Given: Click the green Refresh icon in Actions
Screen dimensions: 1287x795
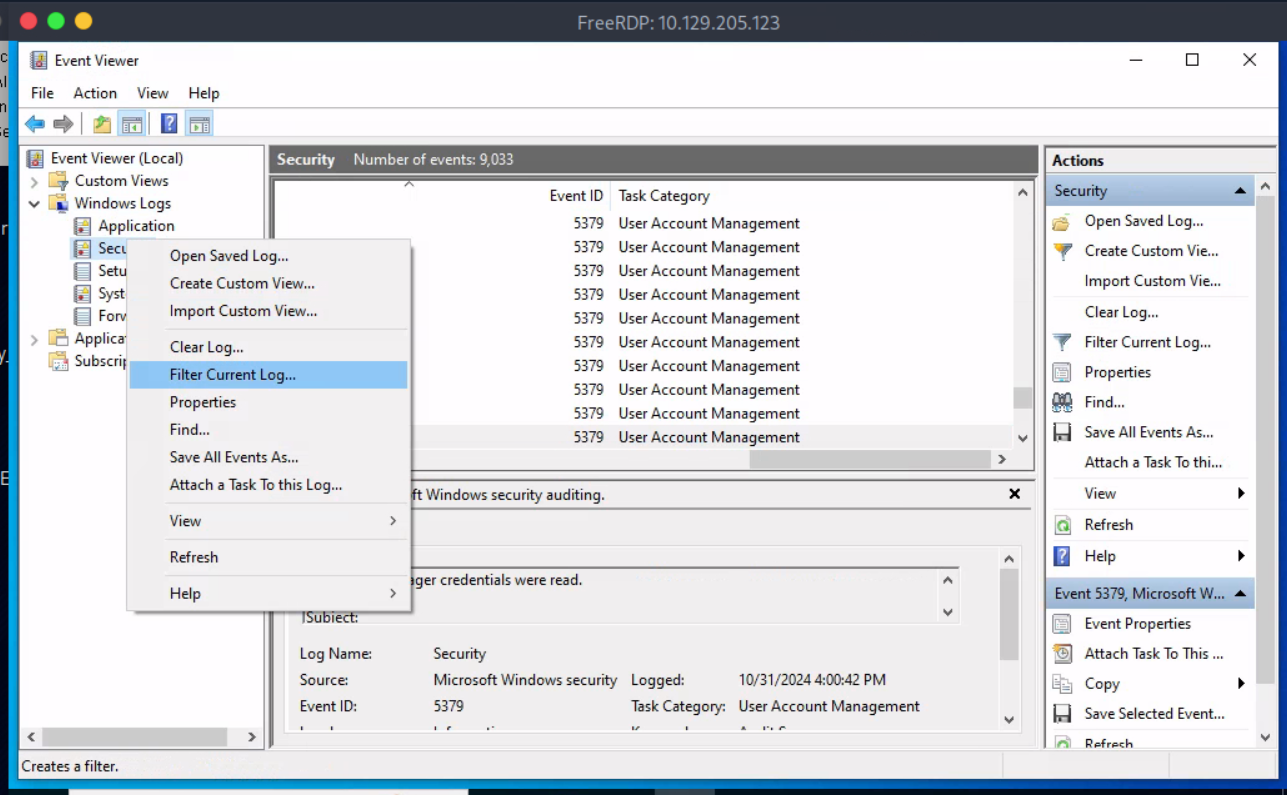Looking at the screenshot, I should 1063,525.
